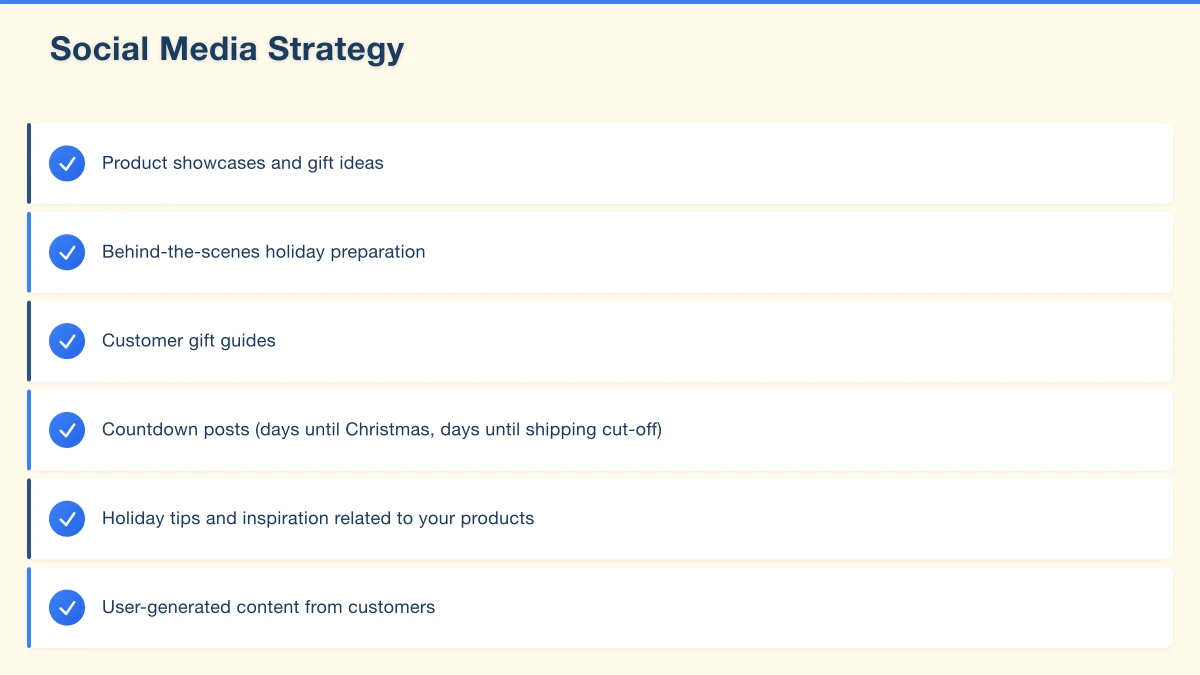Click the left accent bar of User-generated content card
Image resolution: width=1200 pixels, height=675 pixels.
[x=29, y=607]
